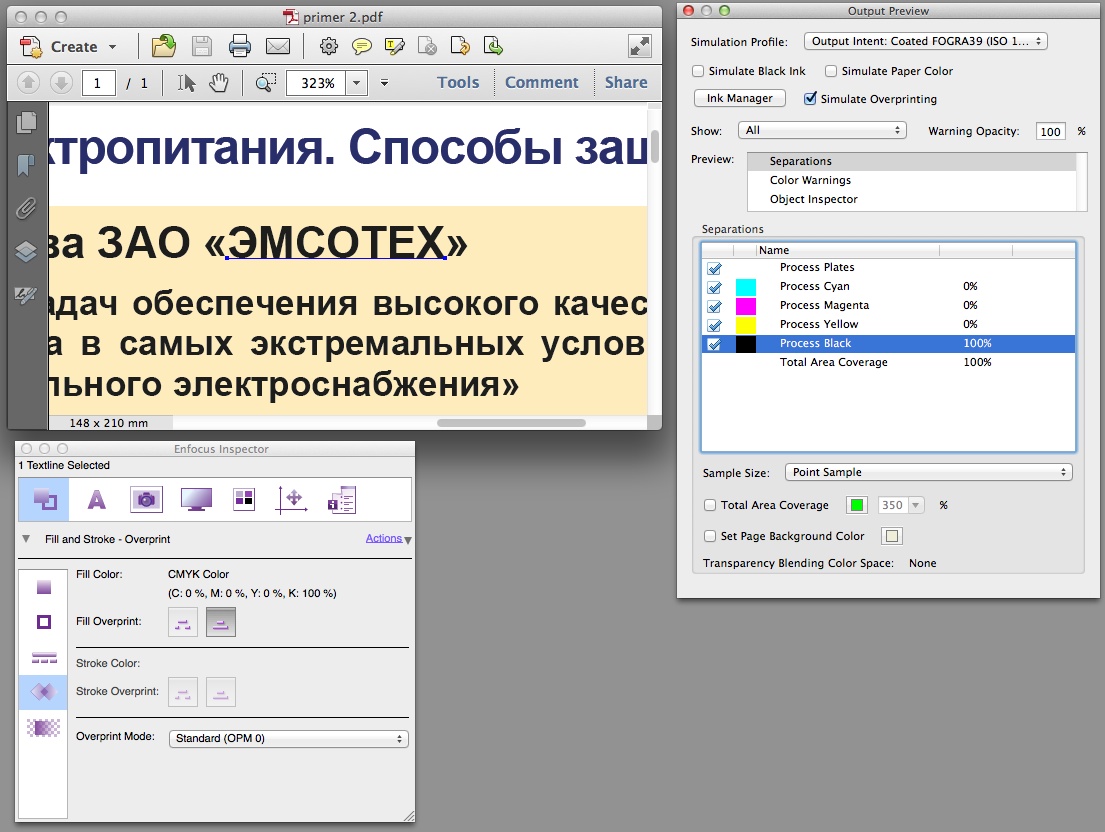Open the Show dropdown set to All

[x=822, y=130]
